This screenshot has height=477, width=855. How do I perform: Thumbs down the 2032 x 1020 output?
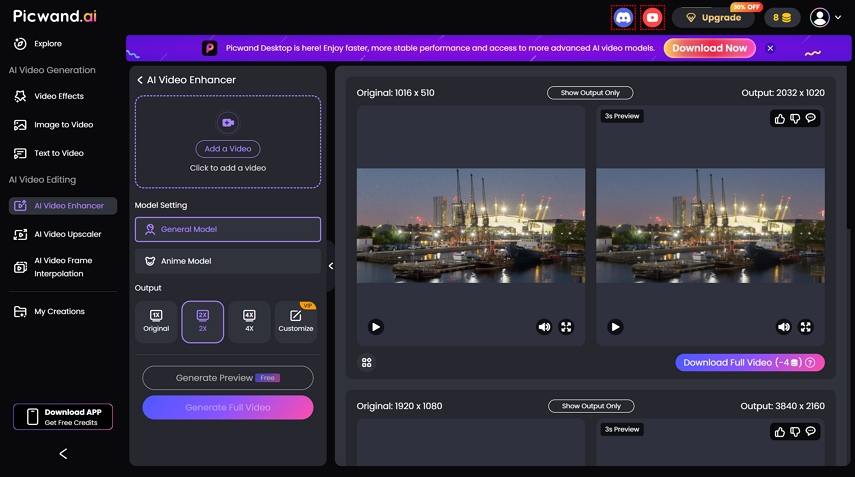795,118
